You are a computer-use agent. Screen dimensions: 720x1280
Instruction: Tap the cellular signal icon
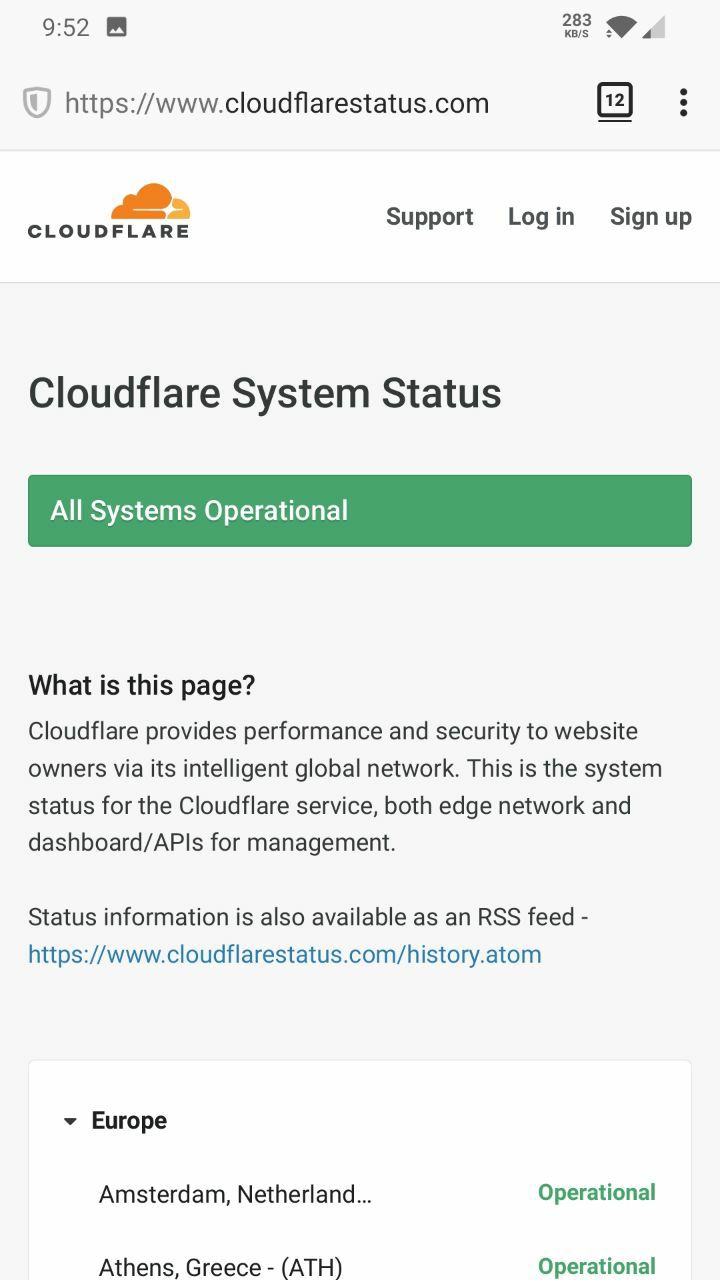[x=653, y=27]
